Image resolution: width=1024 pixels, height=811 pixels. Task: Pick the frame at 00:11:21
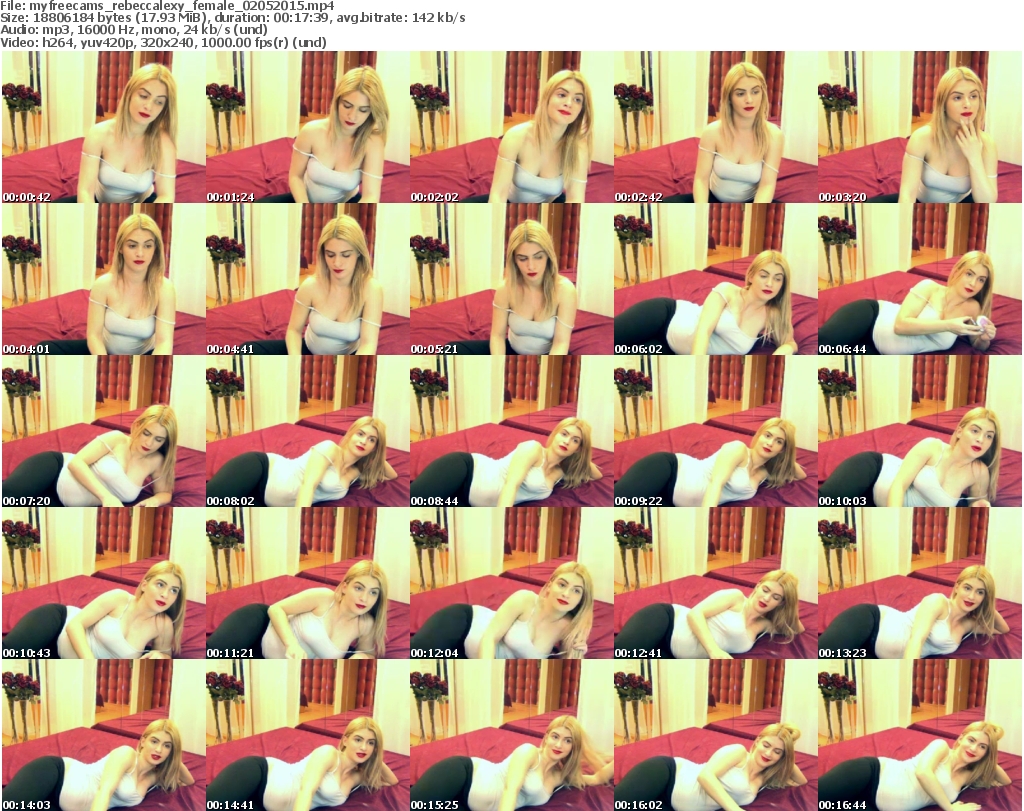308,583
